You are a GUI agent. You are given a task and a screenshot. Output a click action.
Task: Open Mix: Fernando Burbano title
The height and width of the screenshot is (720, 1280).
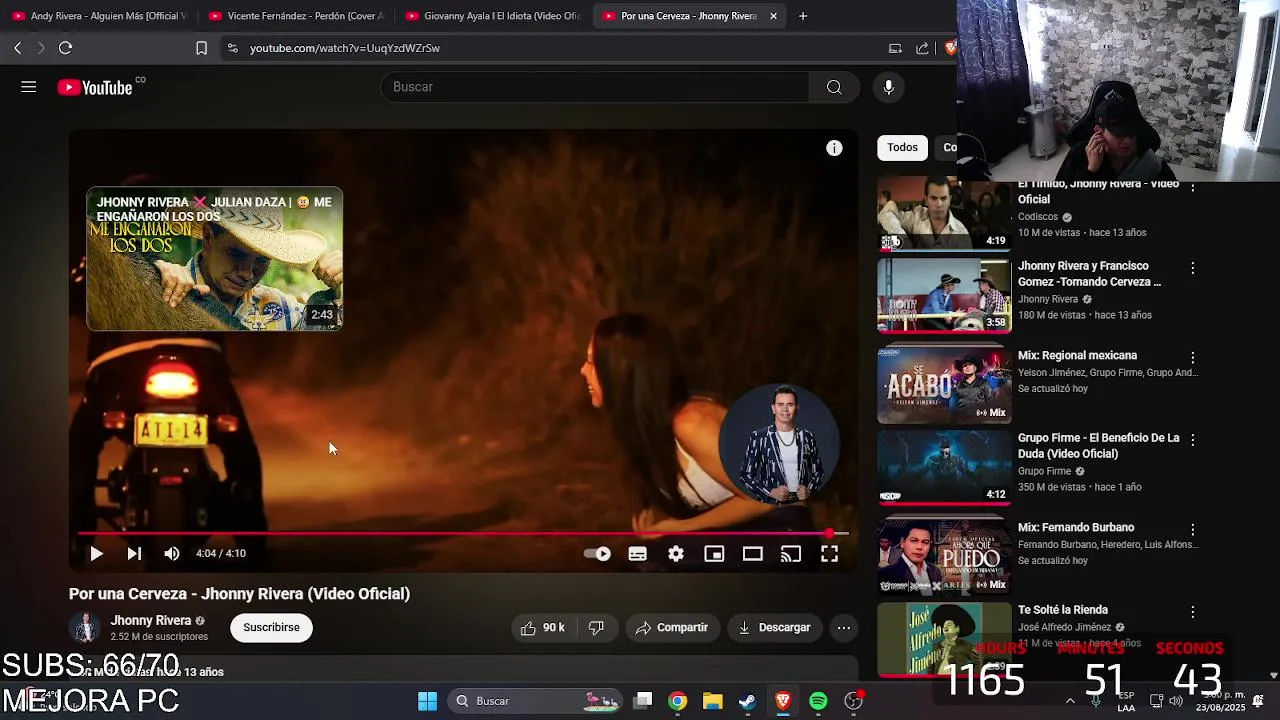[x=1076, y=527]
